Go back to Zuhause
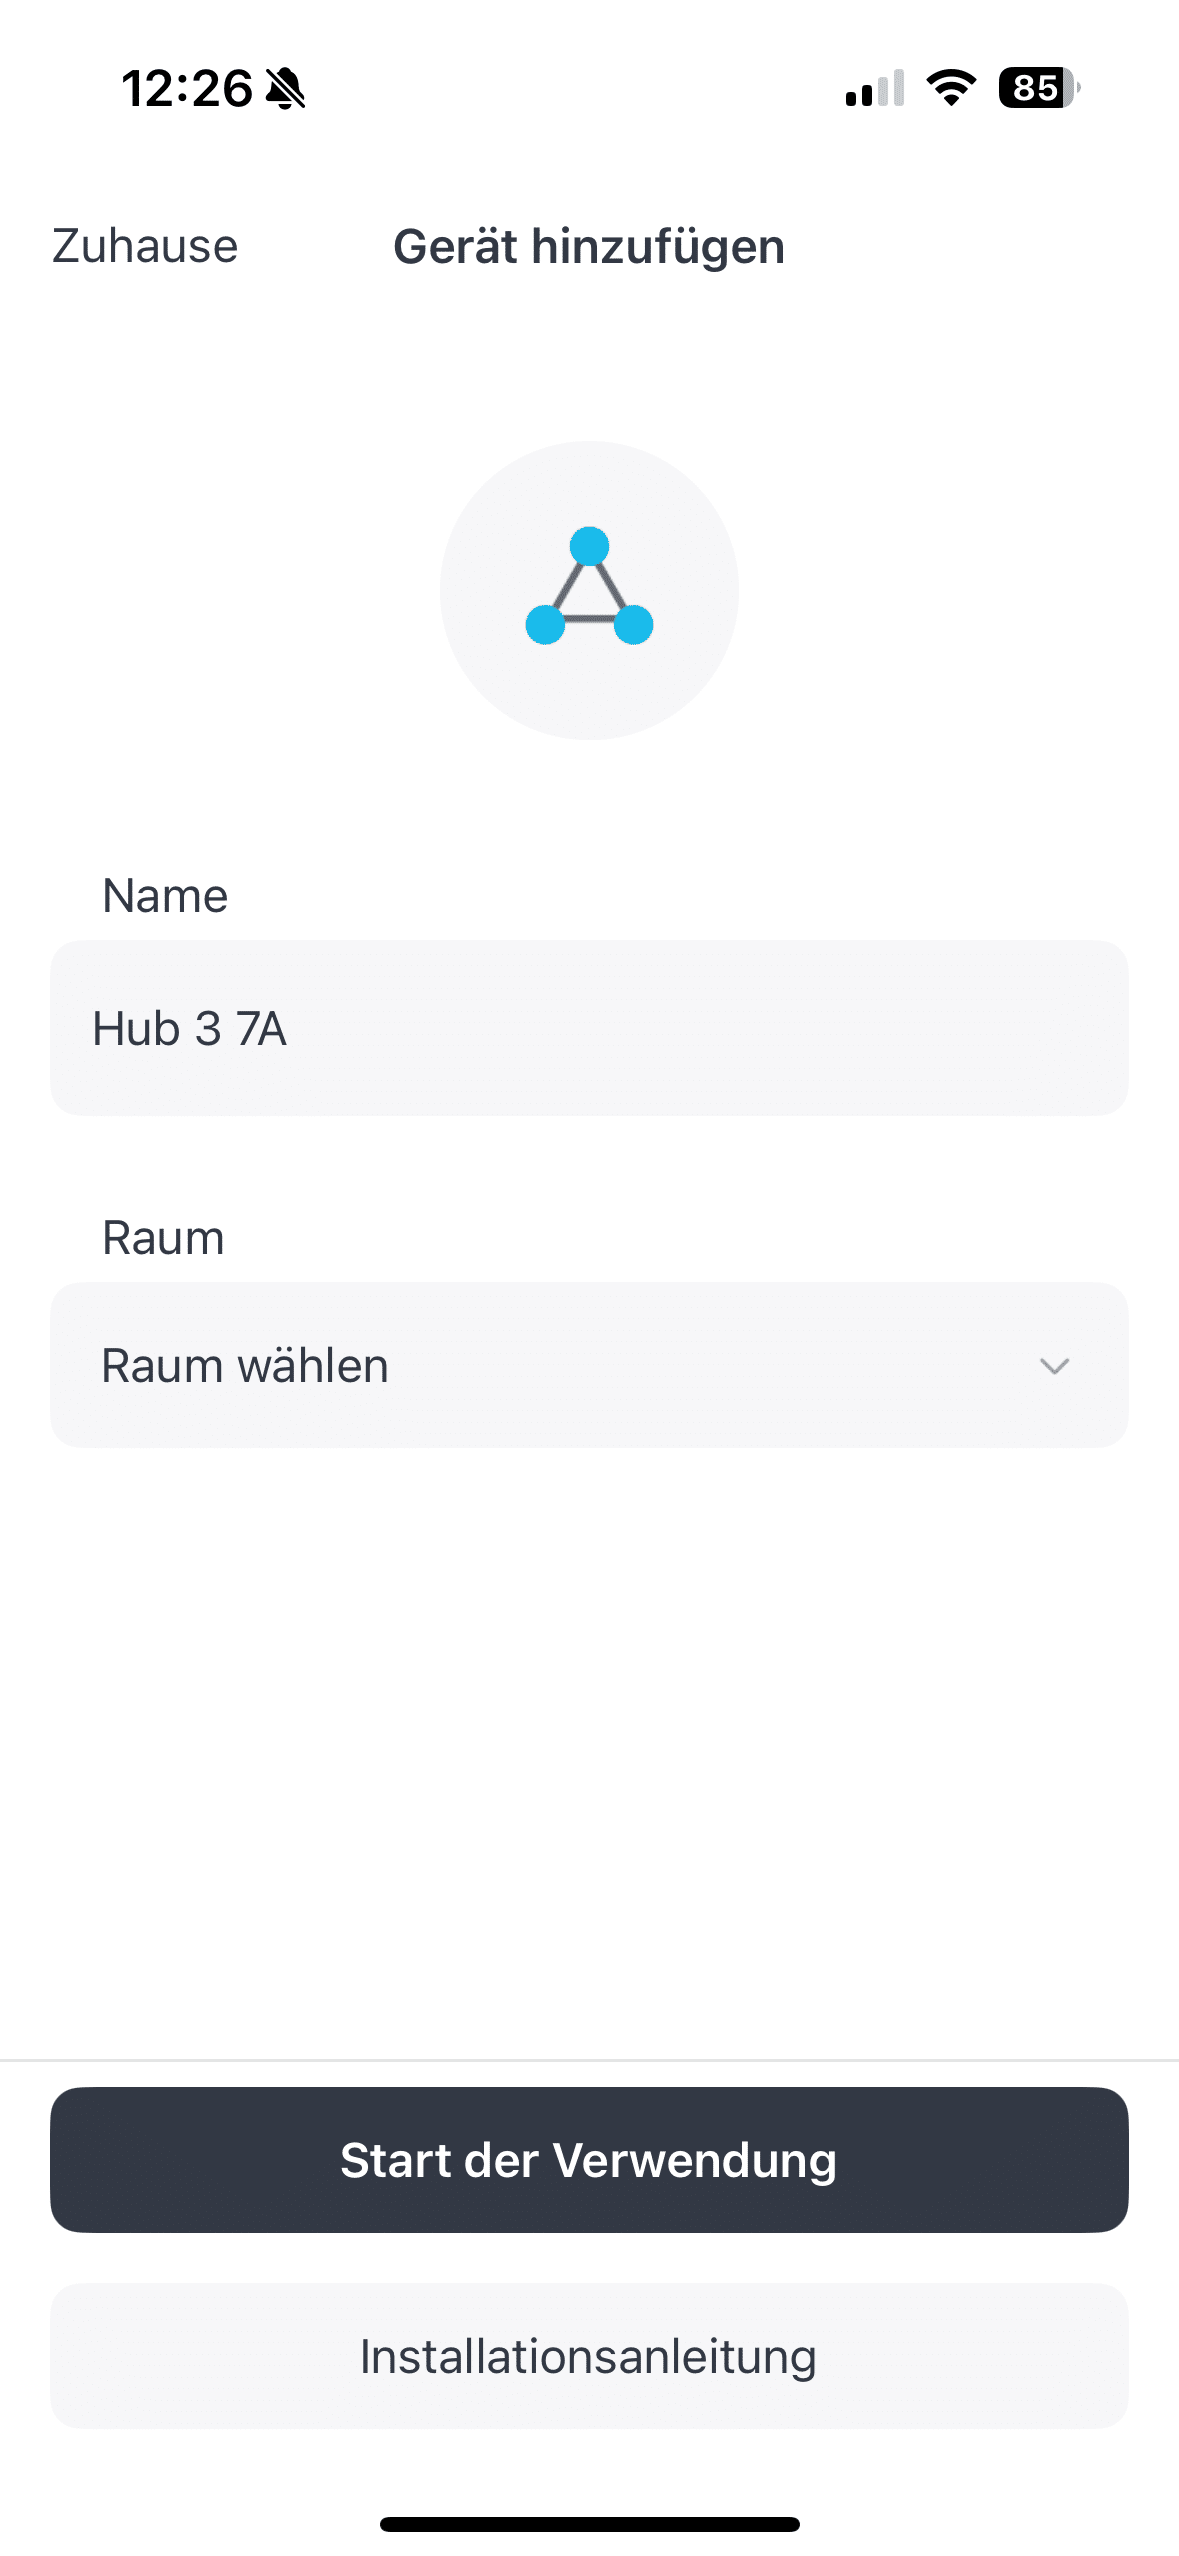1179x2556 pixels. pyautogui.click(x=145, y=246)
